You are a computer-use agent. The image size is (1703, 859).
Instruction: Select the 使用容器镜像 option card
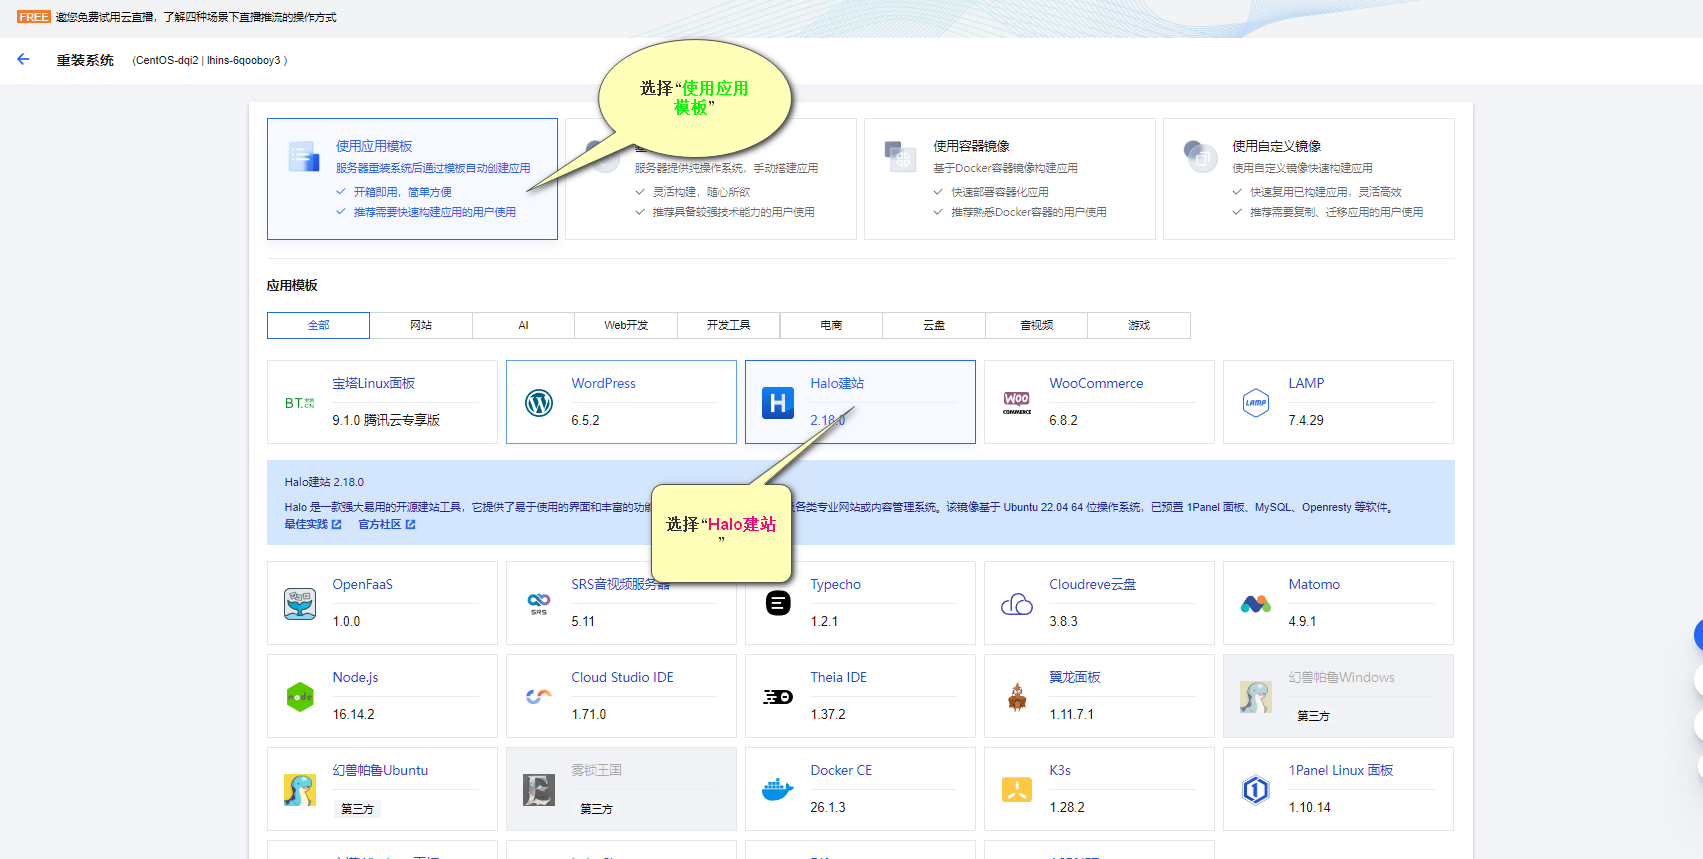pyautogui.click(x=1010, y=179)
